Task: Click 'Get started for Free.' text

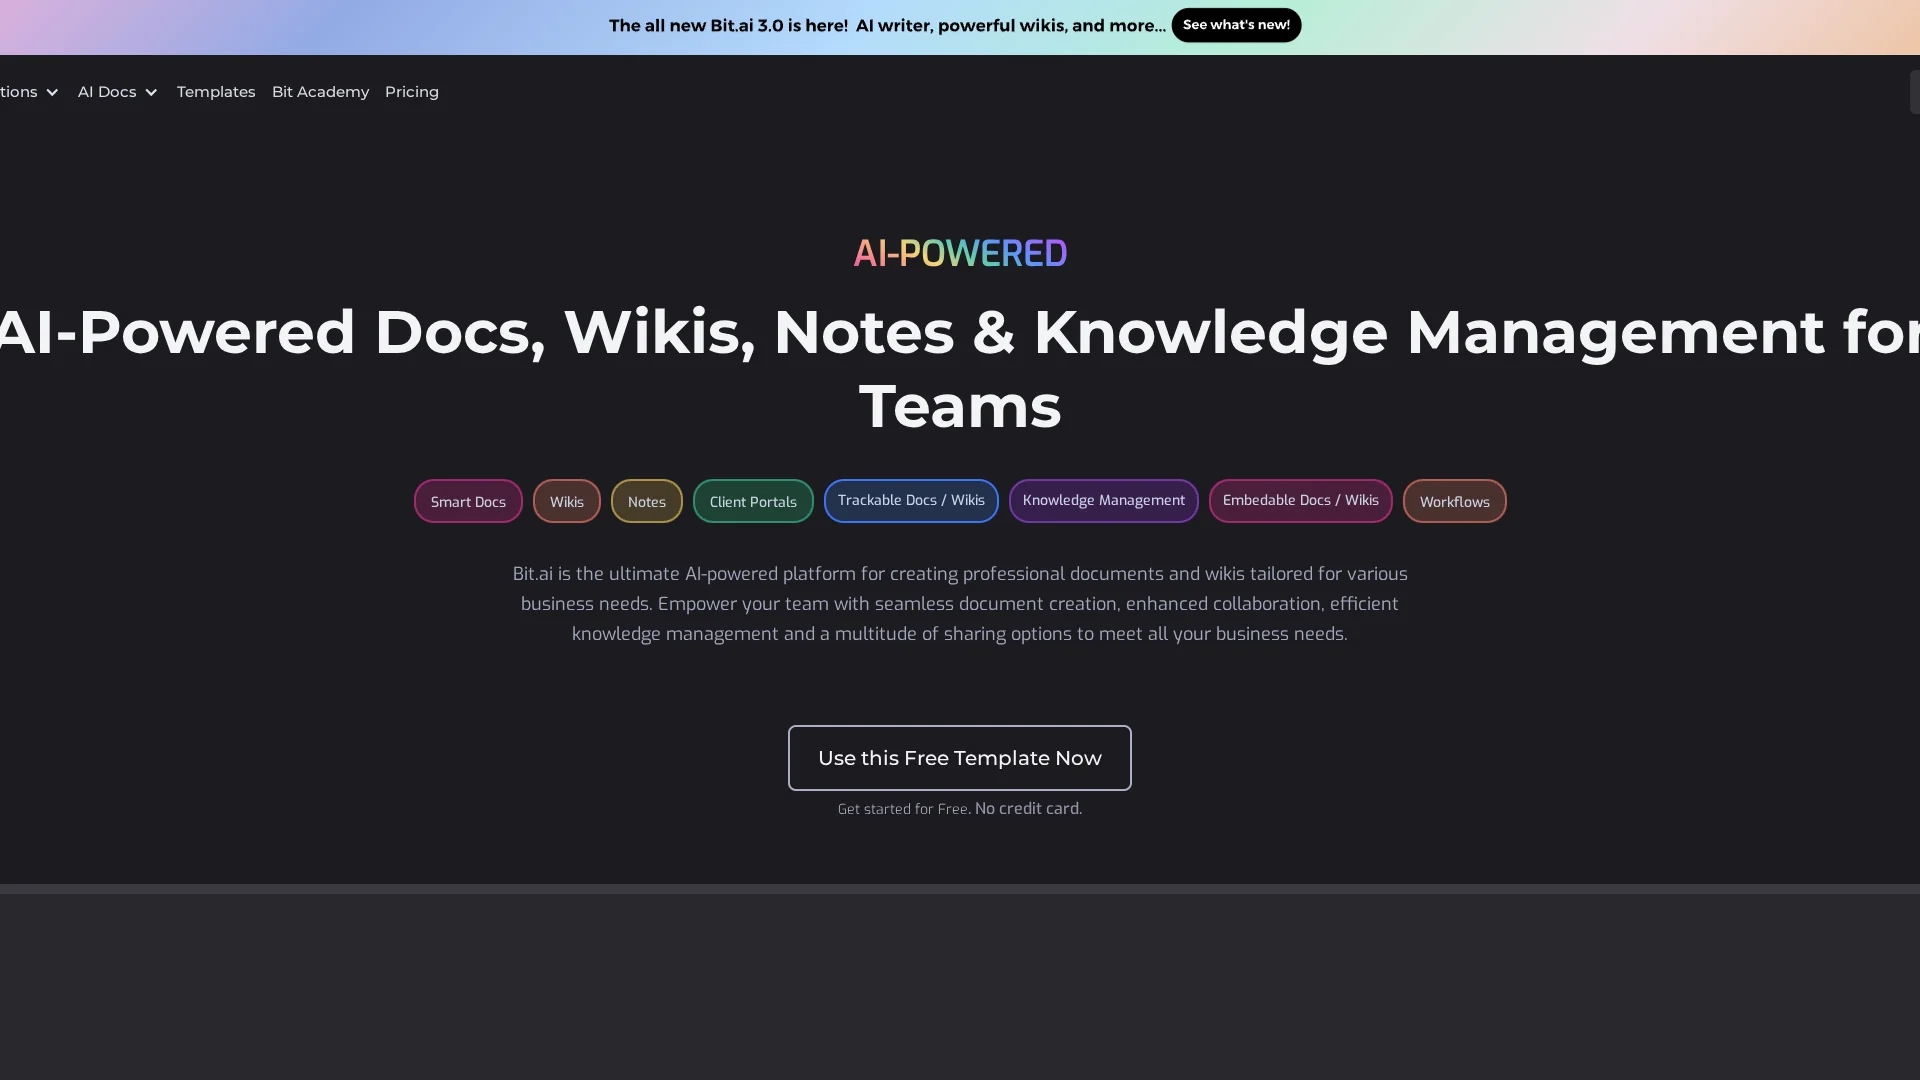Action: 904,809
